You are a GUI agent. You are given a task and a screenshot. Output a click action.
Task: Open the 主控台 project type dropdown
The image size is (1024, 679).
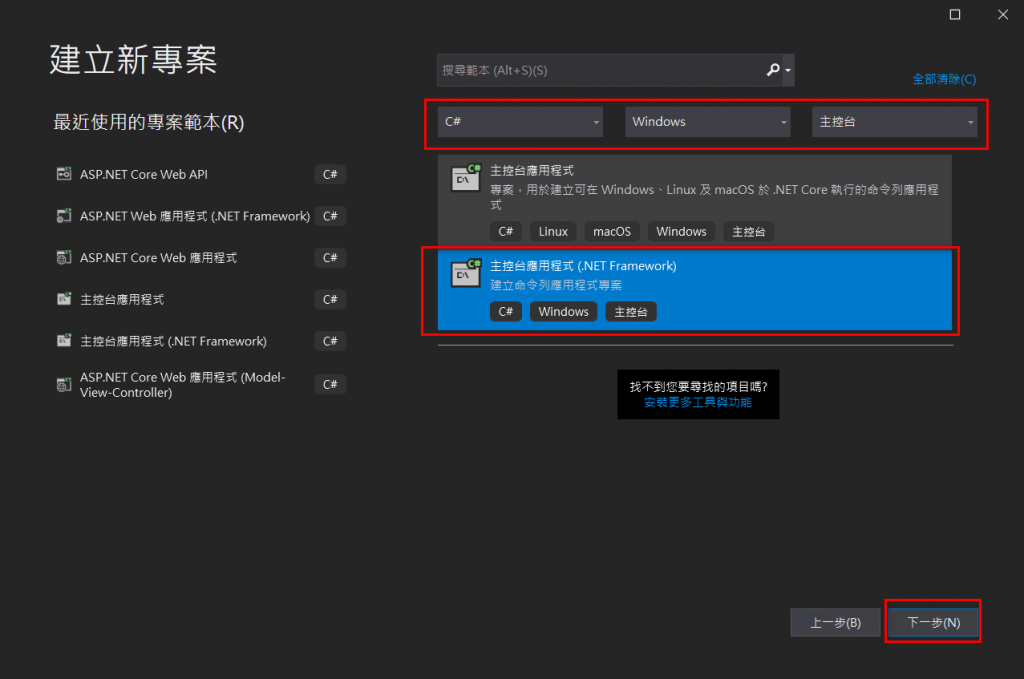coord(894,121)
